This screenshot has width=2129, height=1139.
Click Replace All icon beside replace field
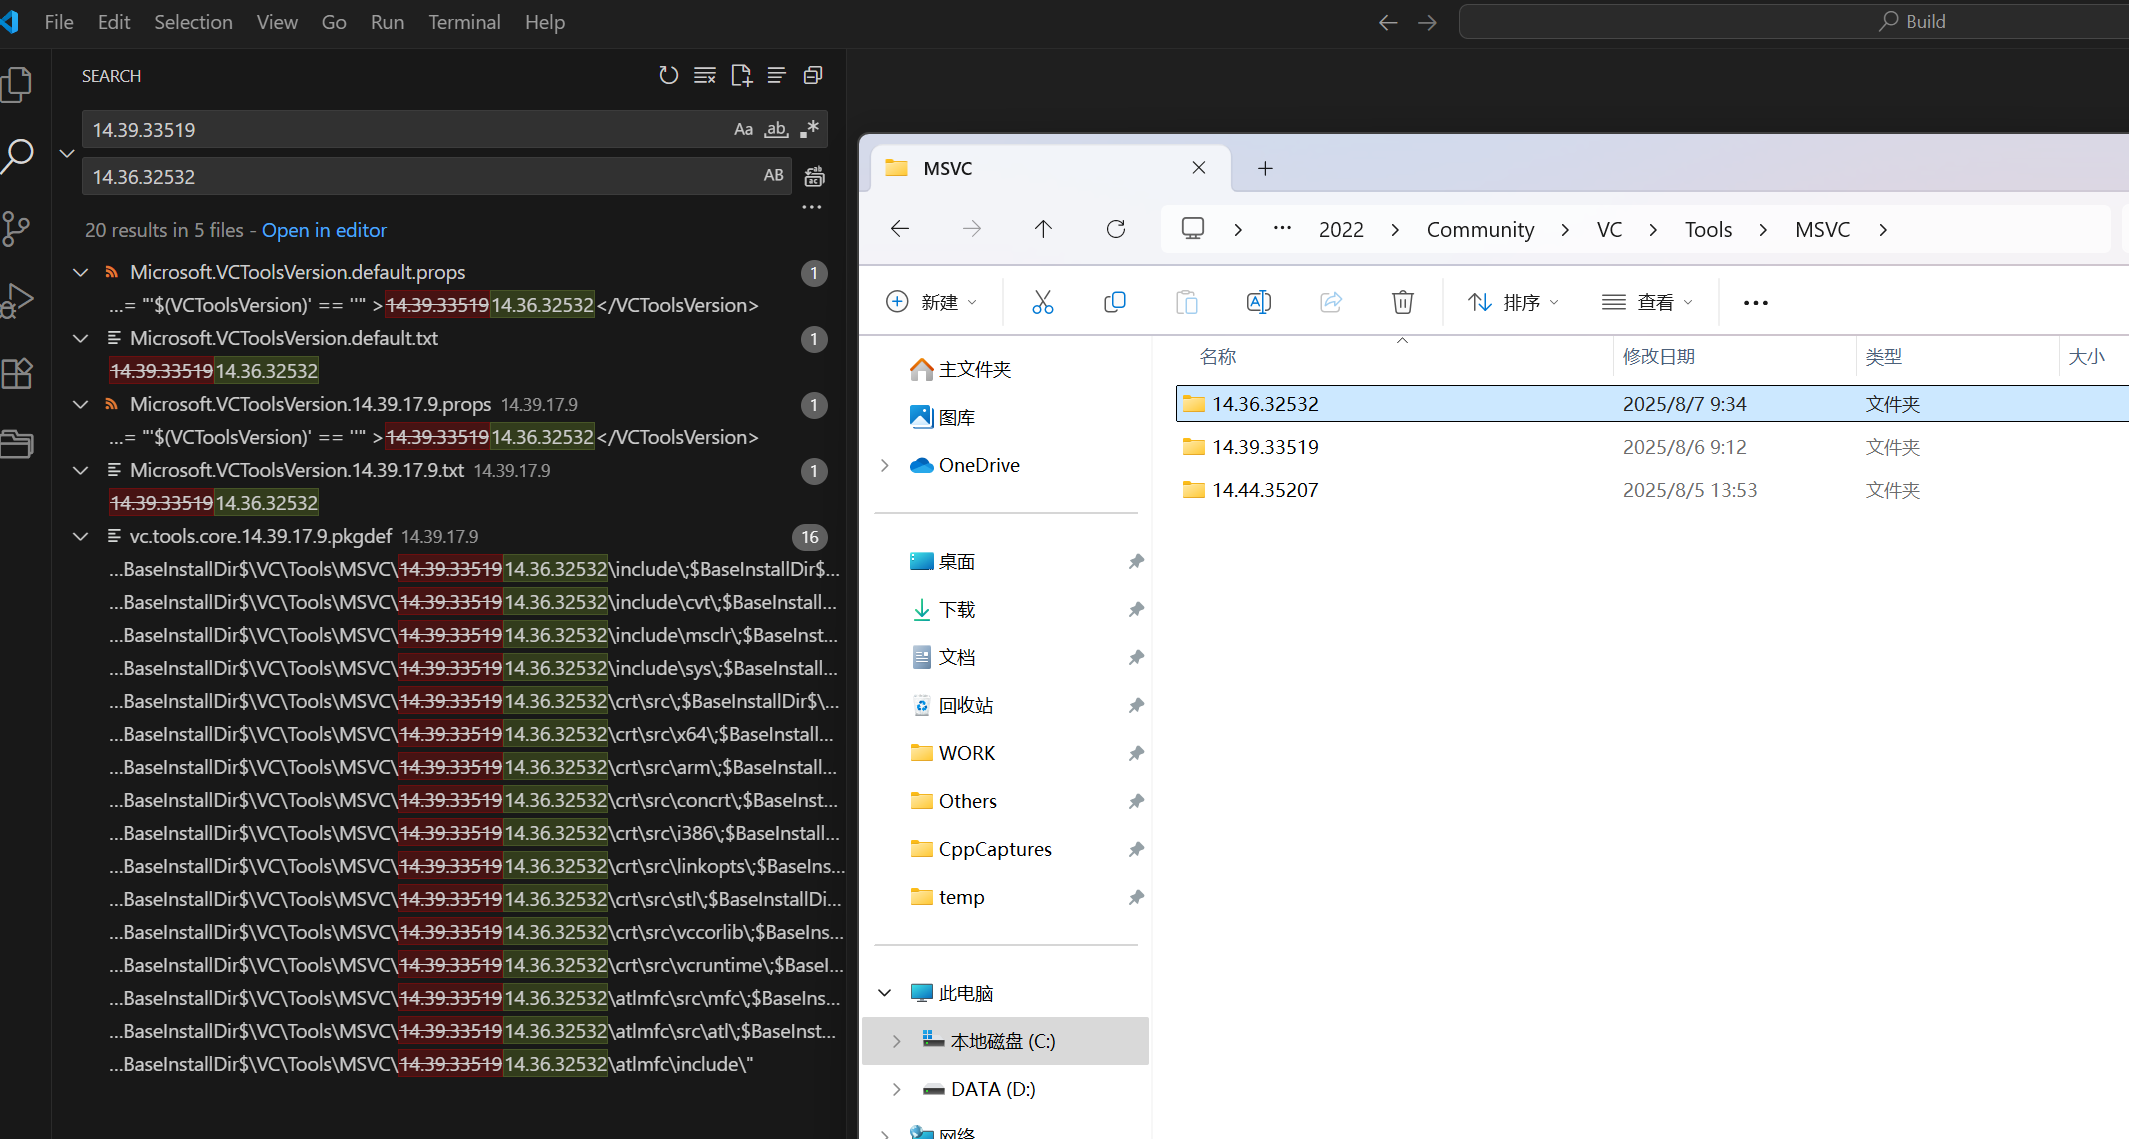pos(815,177)
